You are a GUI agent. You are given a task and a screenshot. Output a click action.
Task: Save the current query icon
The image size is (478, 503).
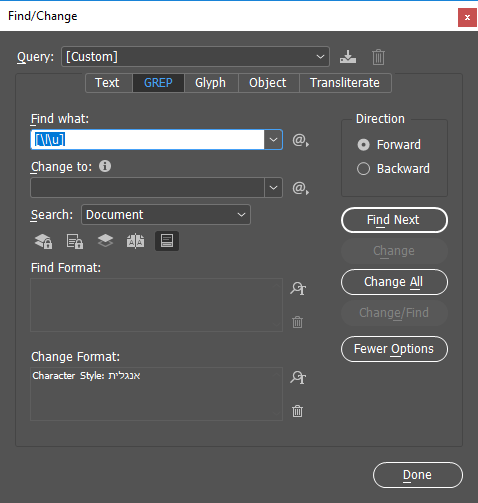348,57
